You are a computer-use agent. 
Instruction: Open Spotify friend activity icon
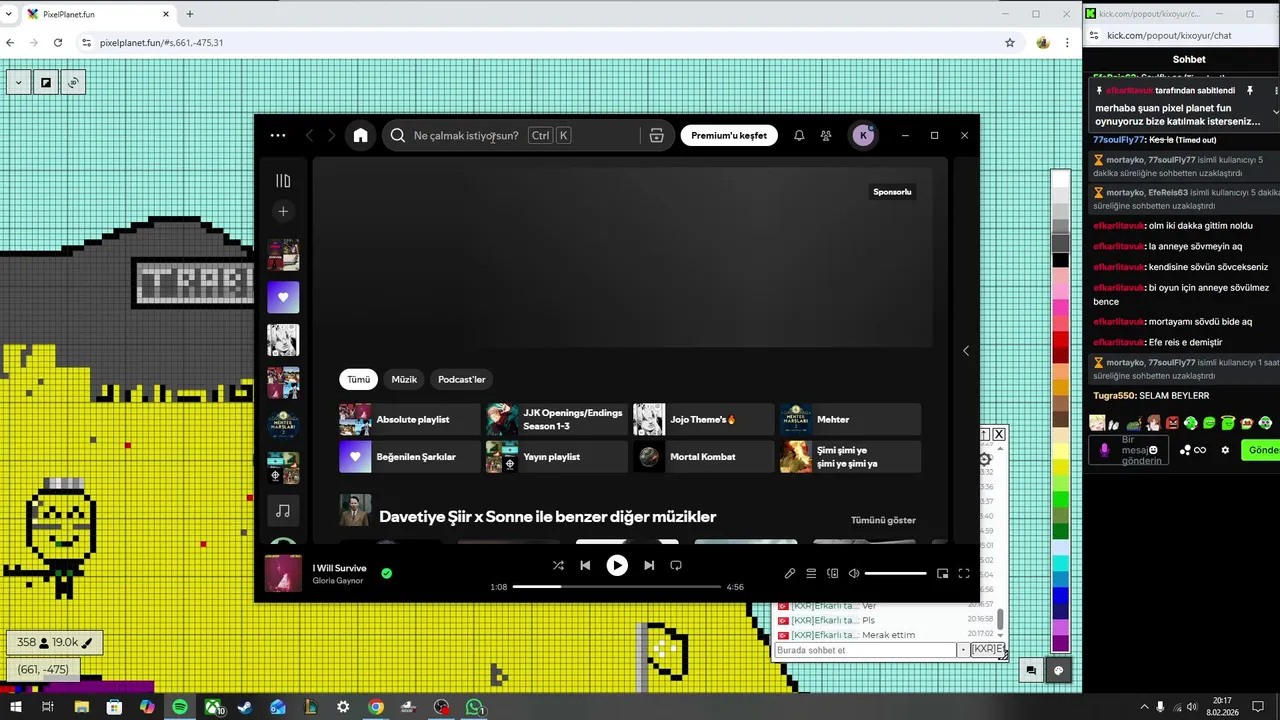click(826, 136)
